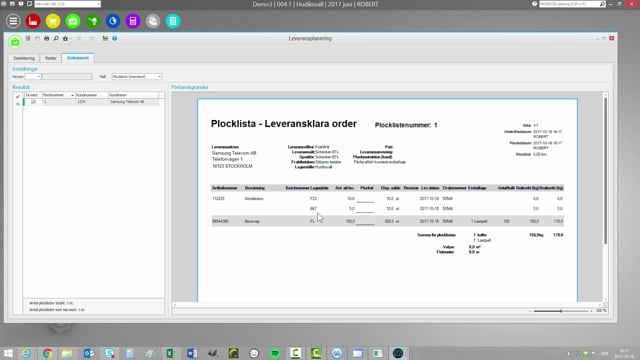Click the blue help icon in window toolbar
The height and width of the screenshot is (360, 640).
115,38
